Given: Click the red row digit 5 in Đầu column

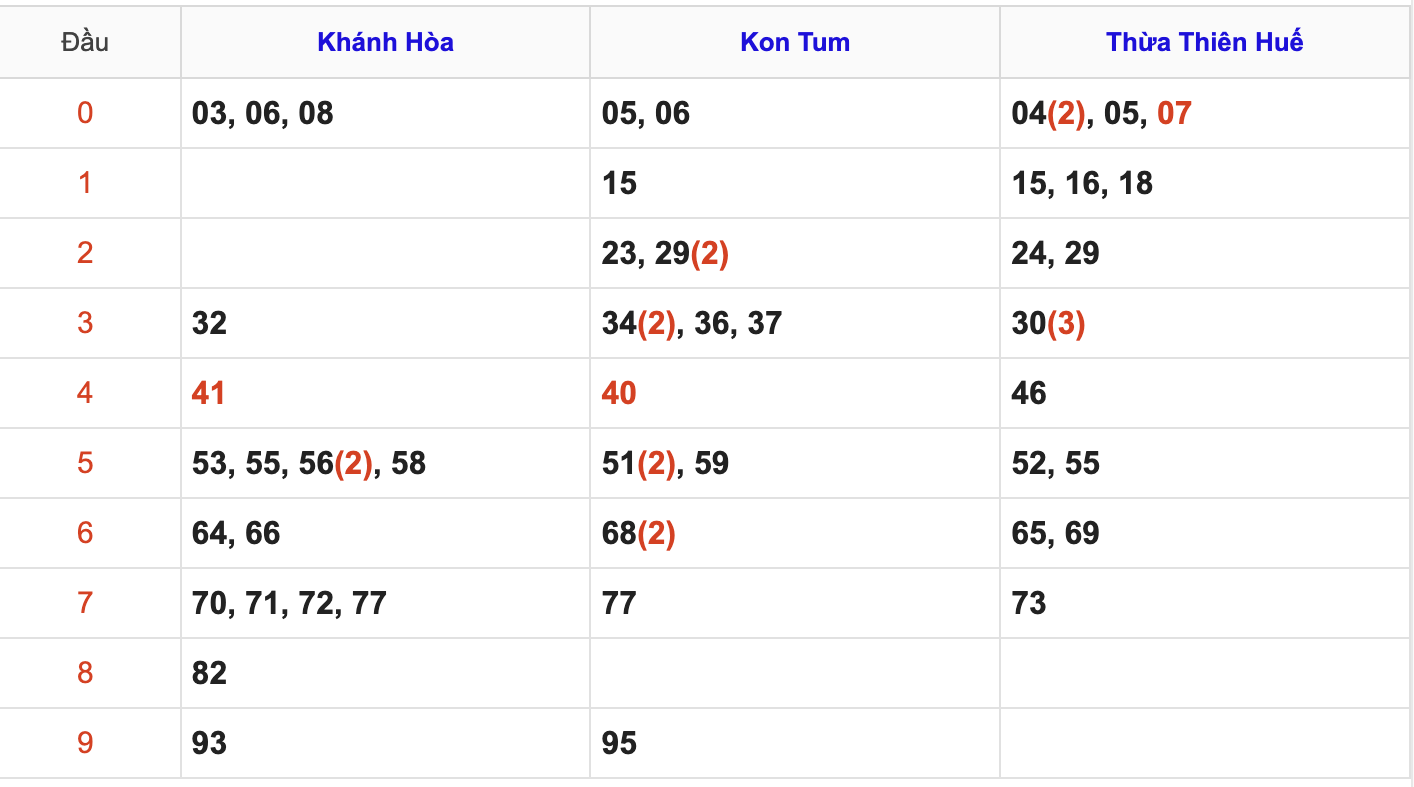Looking at the screenshot, I should pyautogui.click(x=85, y=463).
